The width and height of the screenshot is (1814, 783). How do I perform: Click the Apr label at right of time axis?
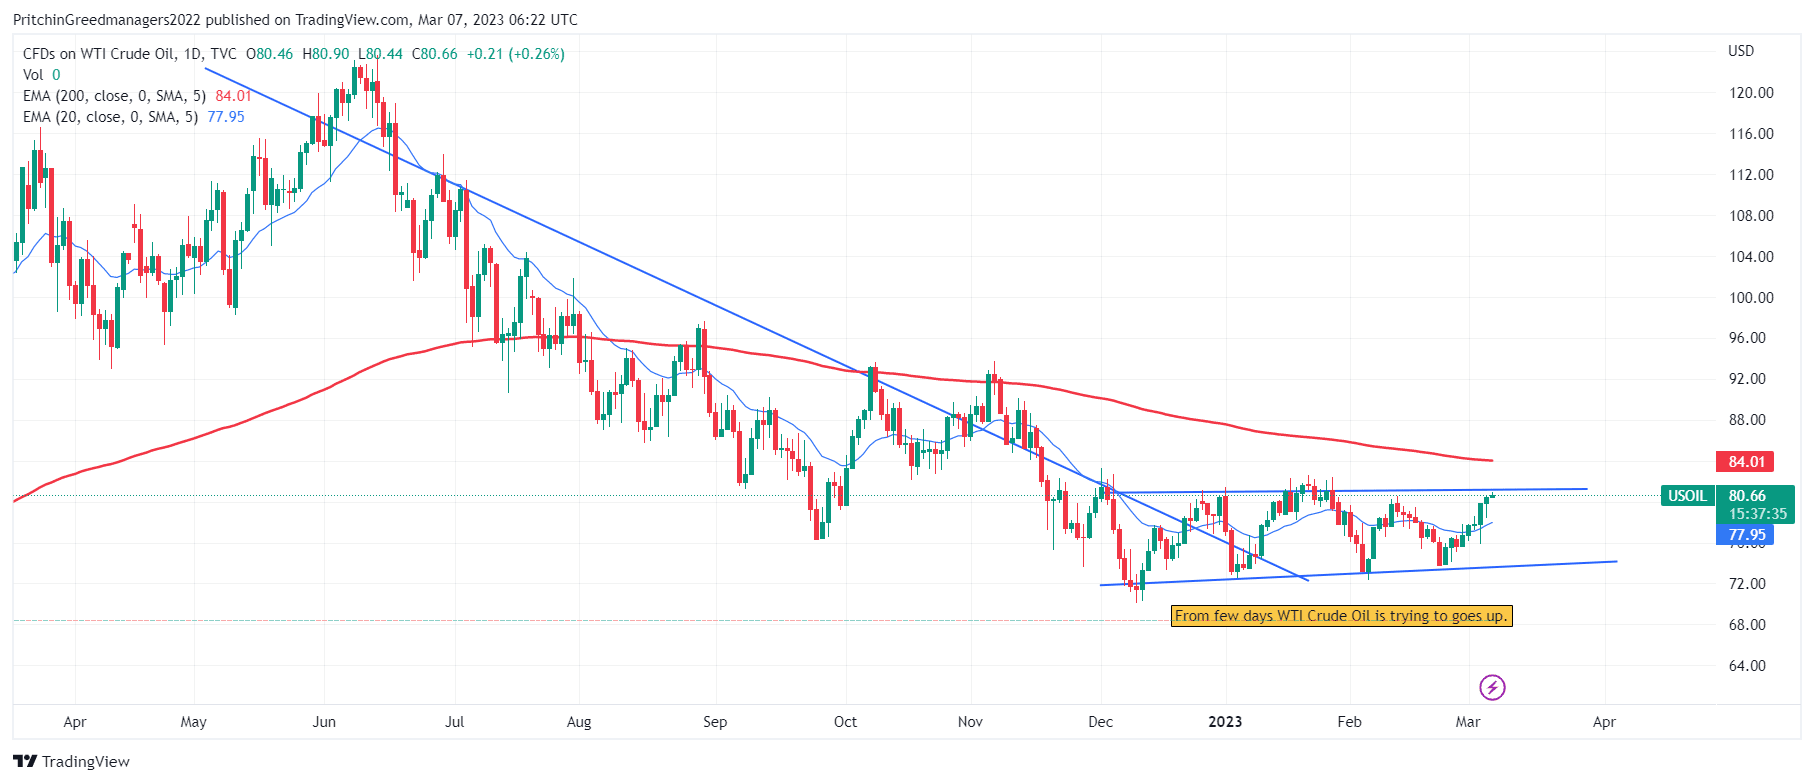pos(1604,722)
